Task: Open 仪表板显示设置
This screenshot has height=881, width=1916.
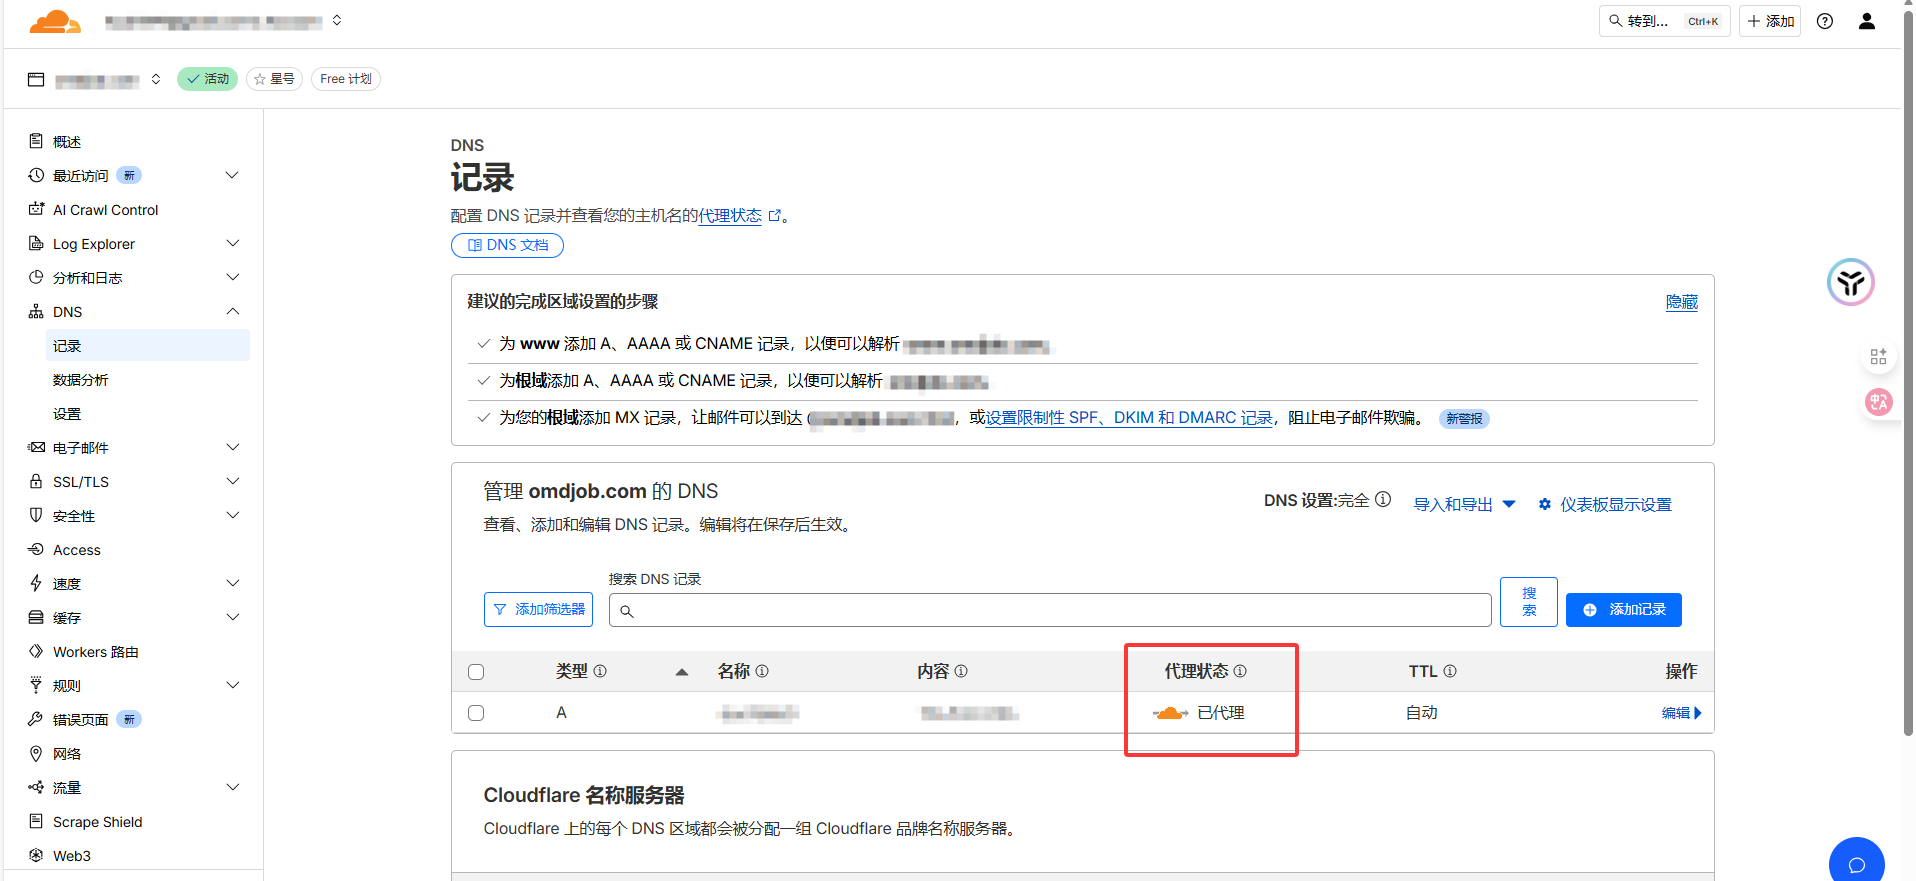Action: tap(1605, 504)
